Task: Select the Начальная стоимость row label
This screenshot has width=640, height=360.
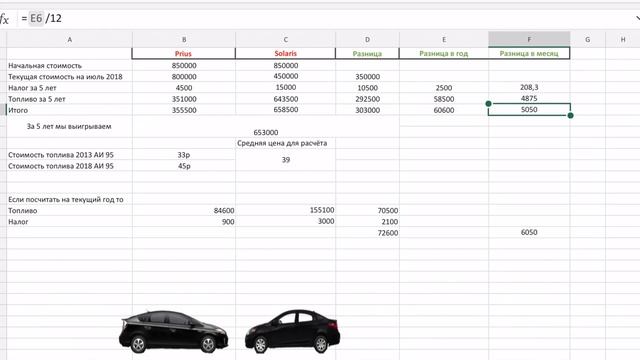Action: 69,65
